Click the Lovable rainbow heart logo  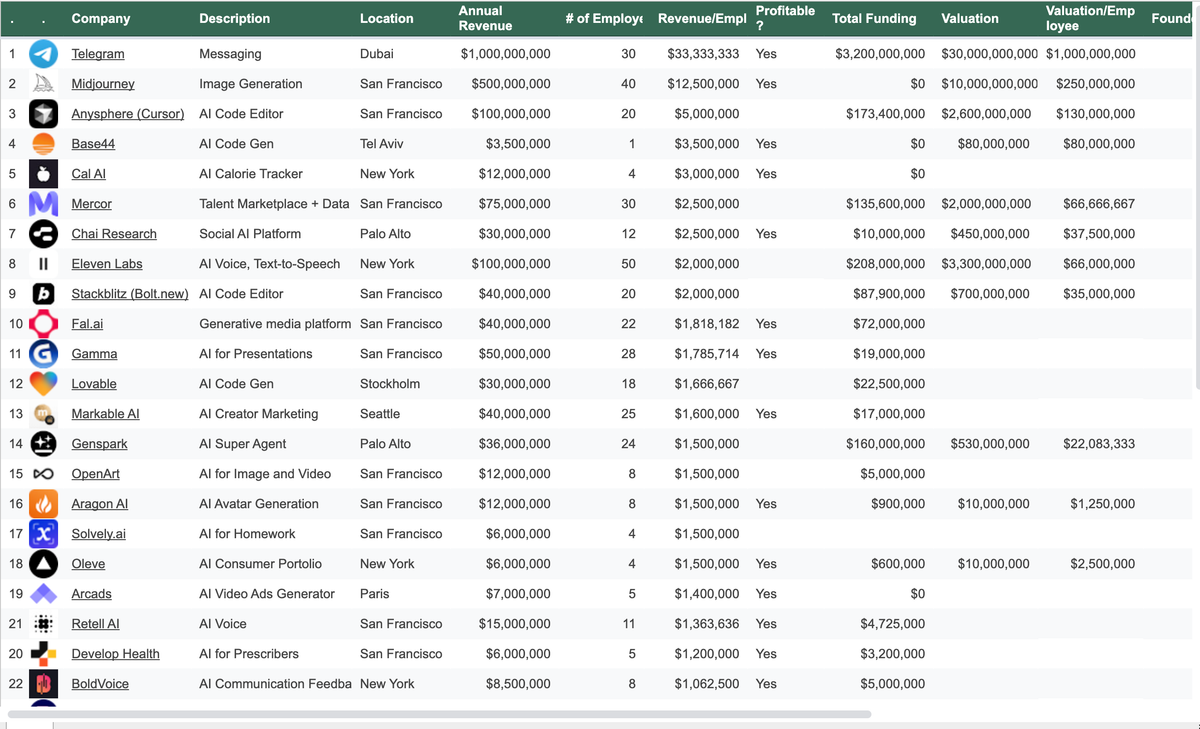43,384
